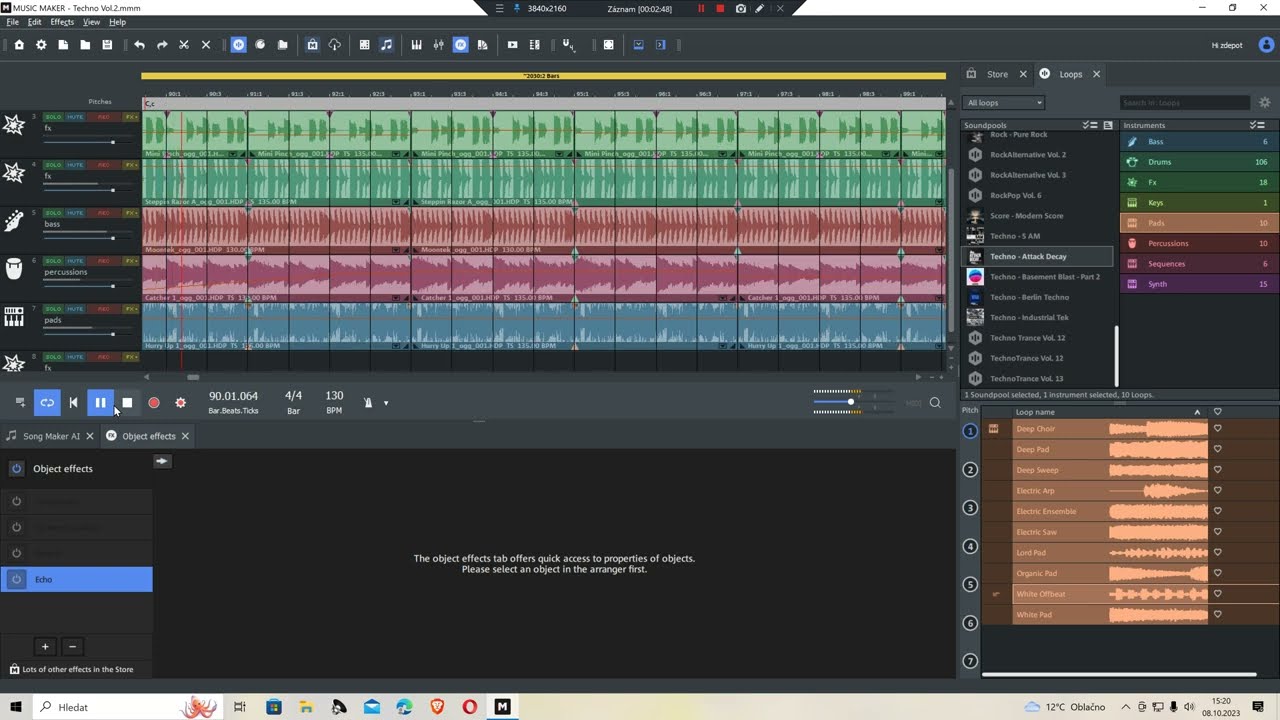
Task: Select the Techno - Berlin Techno soundpool
Action: (1038, 297)
